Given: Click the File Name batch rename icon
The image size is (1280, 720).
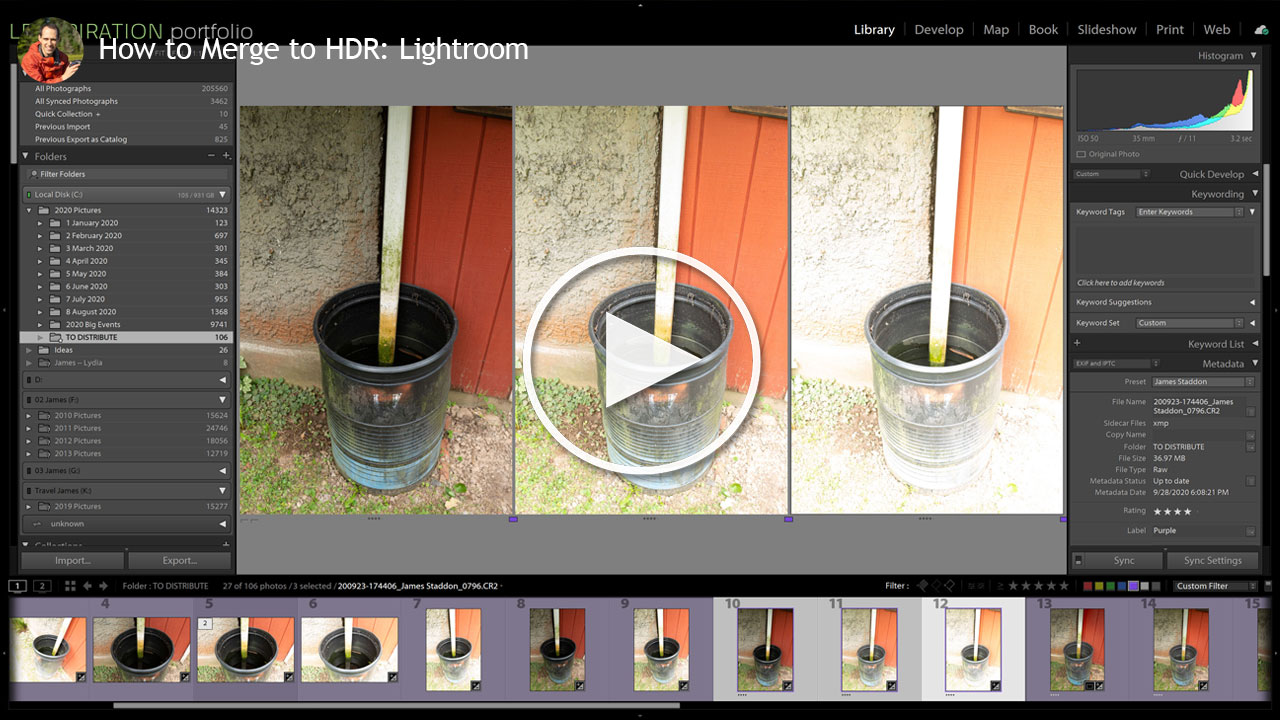Looking at the screenshot, I should pos(1250,411).
